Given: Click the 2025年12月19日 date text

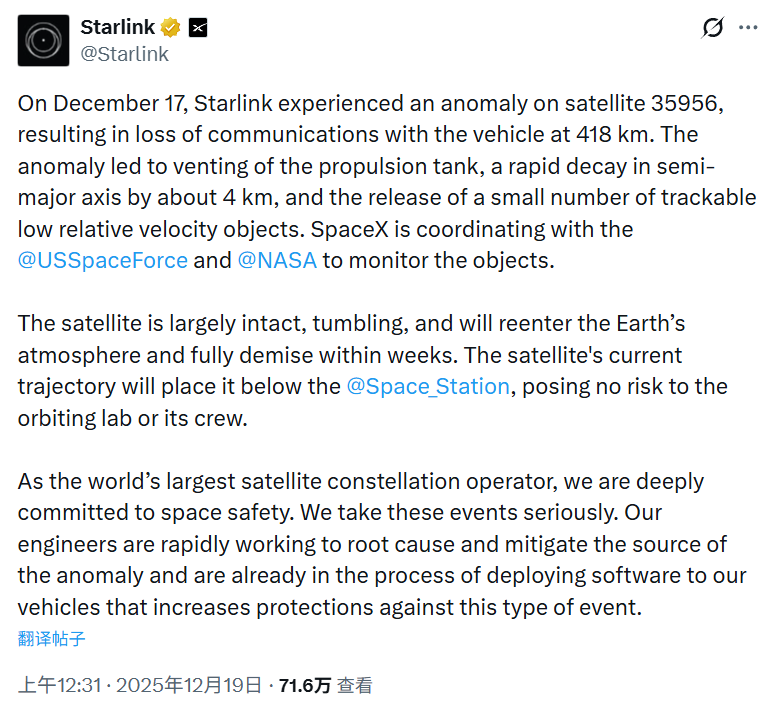Looking at the screenshot, I should point(189,685).
